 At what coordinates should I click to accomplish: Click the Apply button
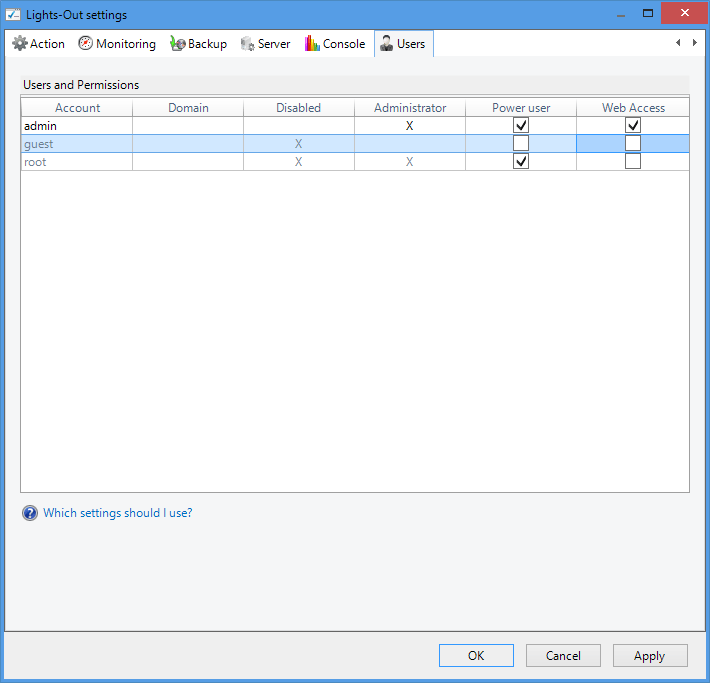(x=650, y=655)
